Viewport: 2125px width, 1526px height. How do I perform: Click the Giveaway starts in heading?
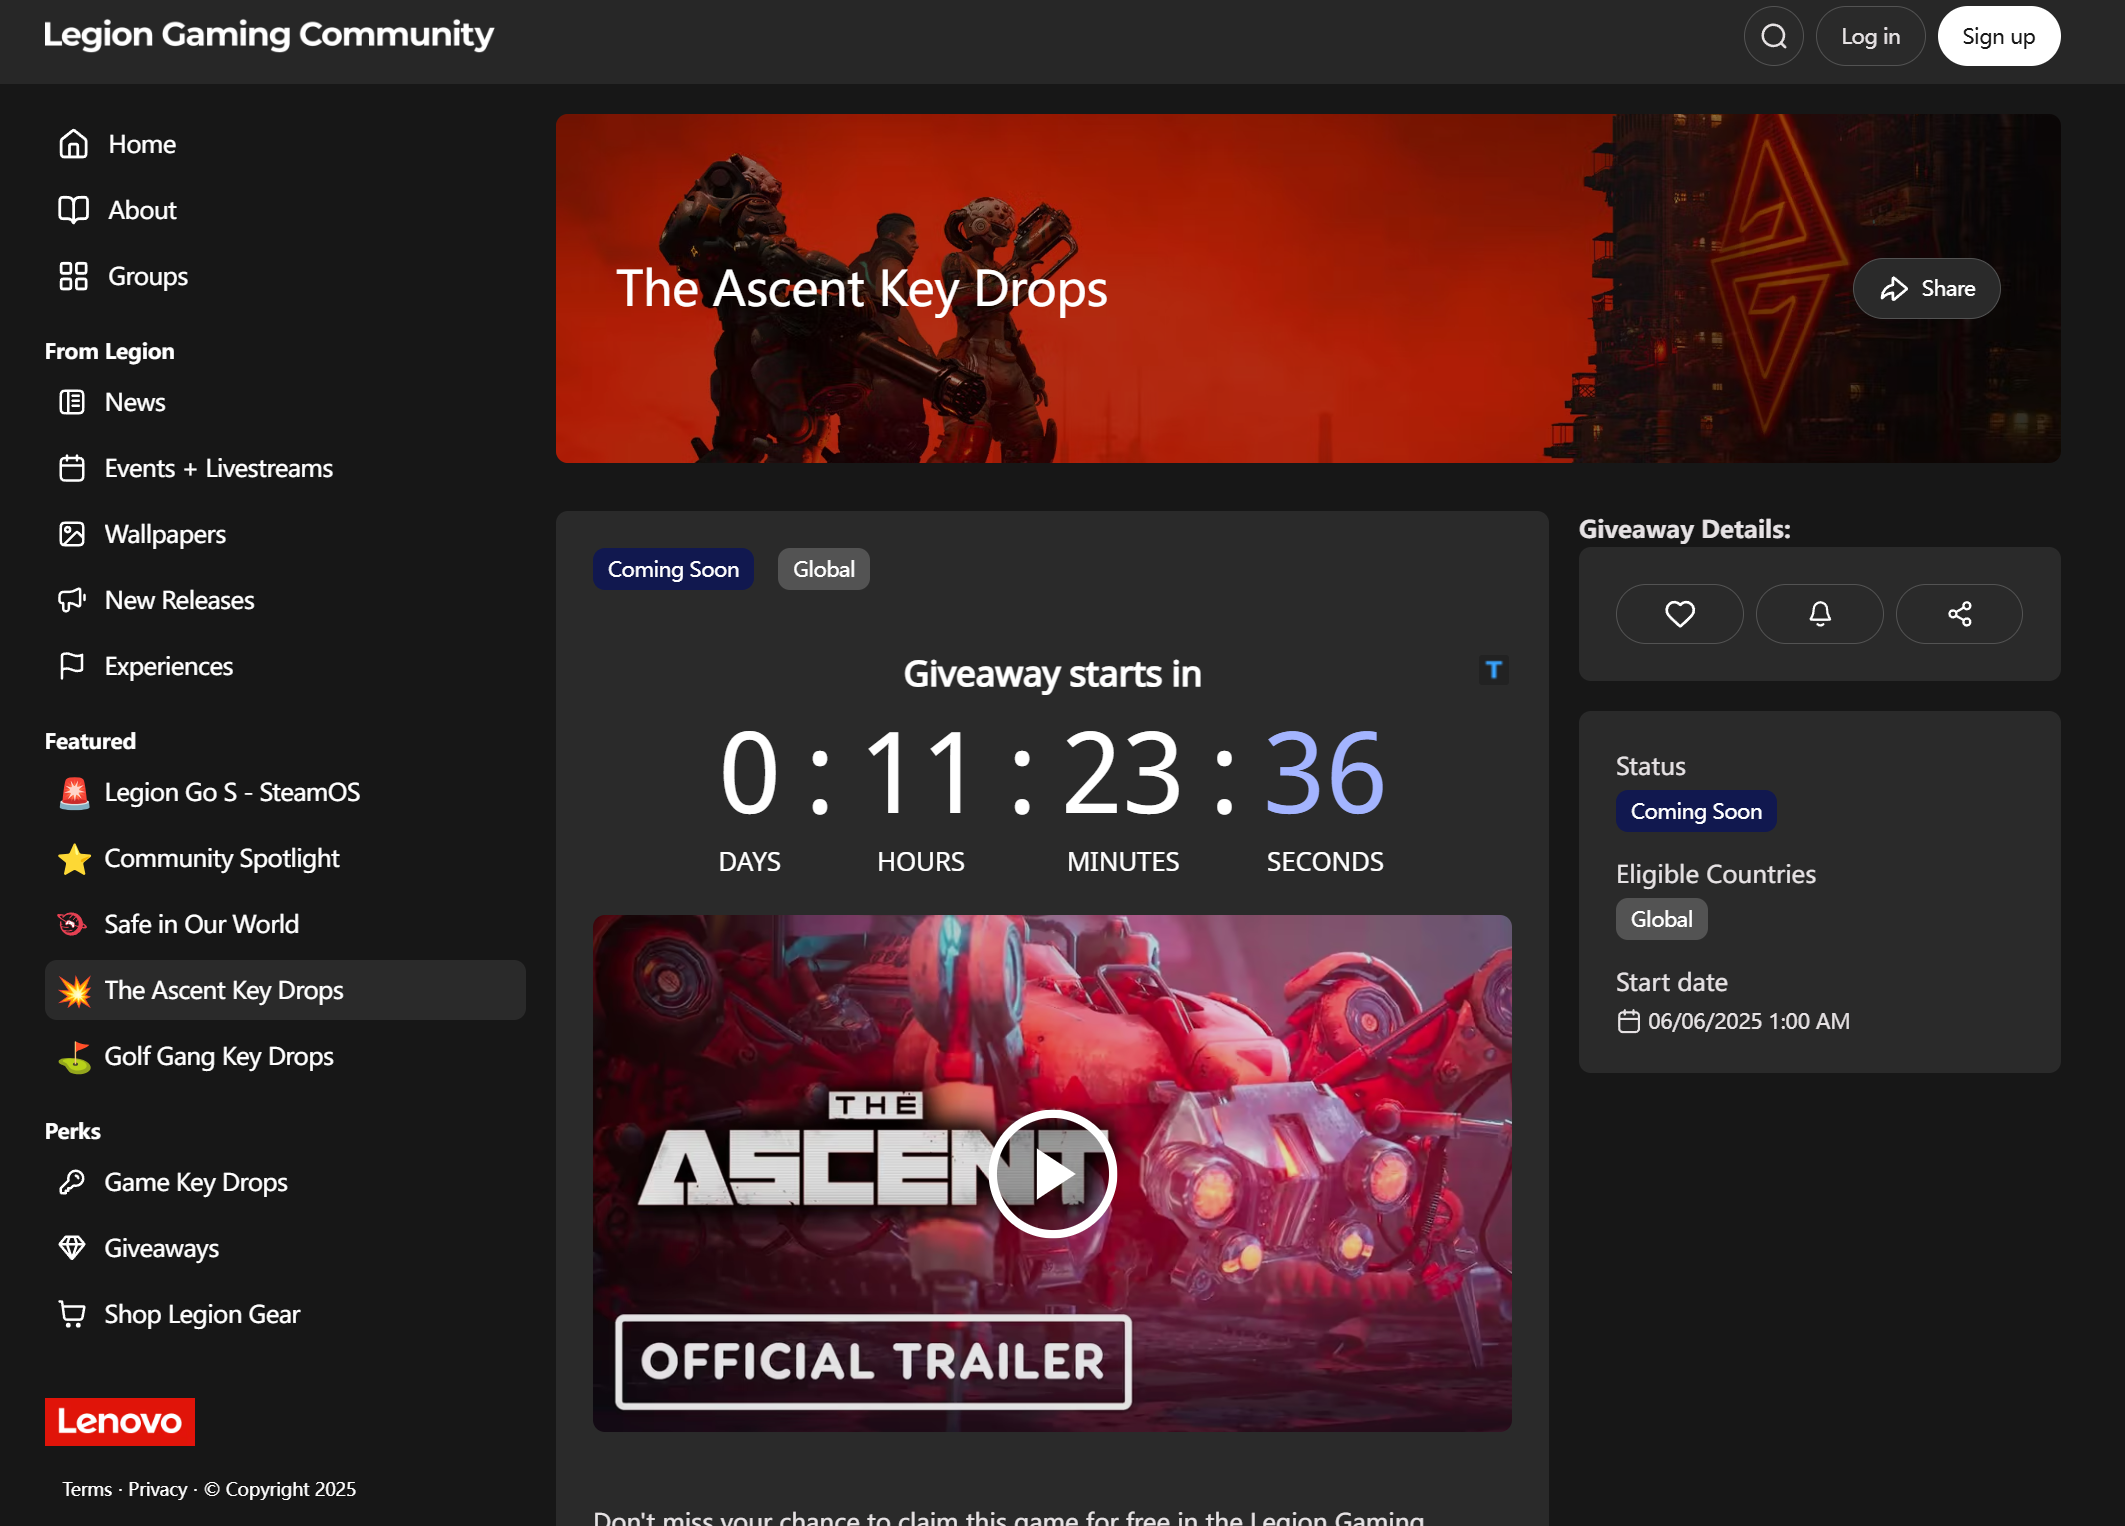point(1052,674)
